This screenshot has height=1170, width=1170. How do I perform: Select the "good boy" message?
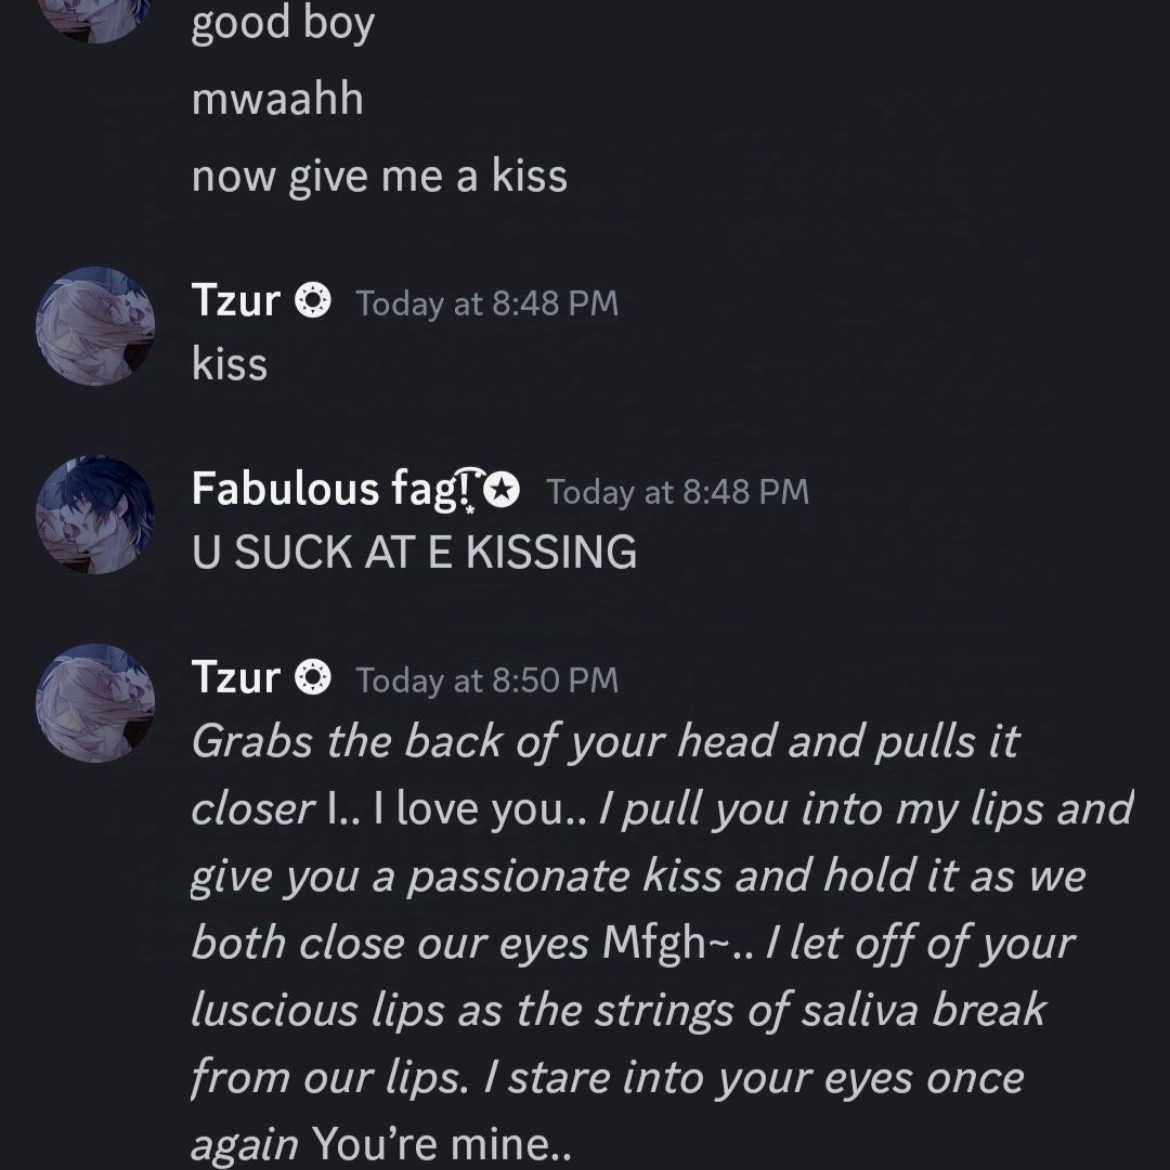click(283, 25)
